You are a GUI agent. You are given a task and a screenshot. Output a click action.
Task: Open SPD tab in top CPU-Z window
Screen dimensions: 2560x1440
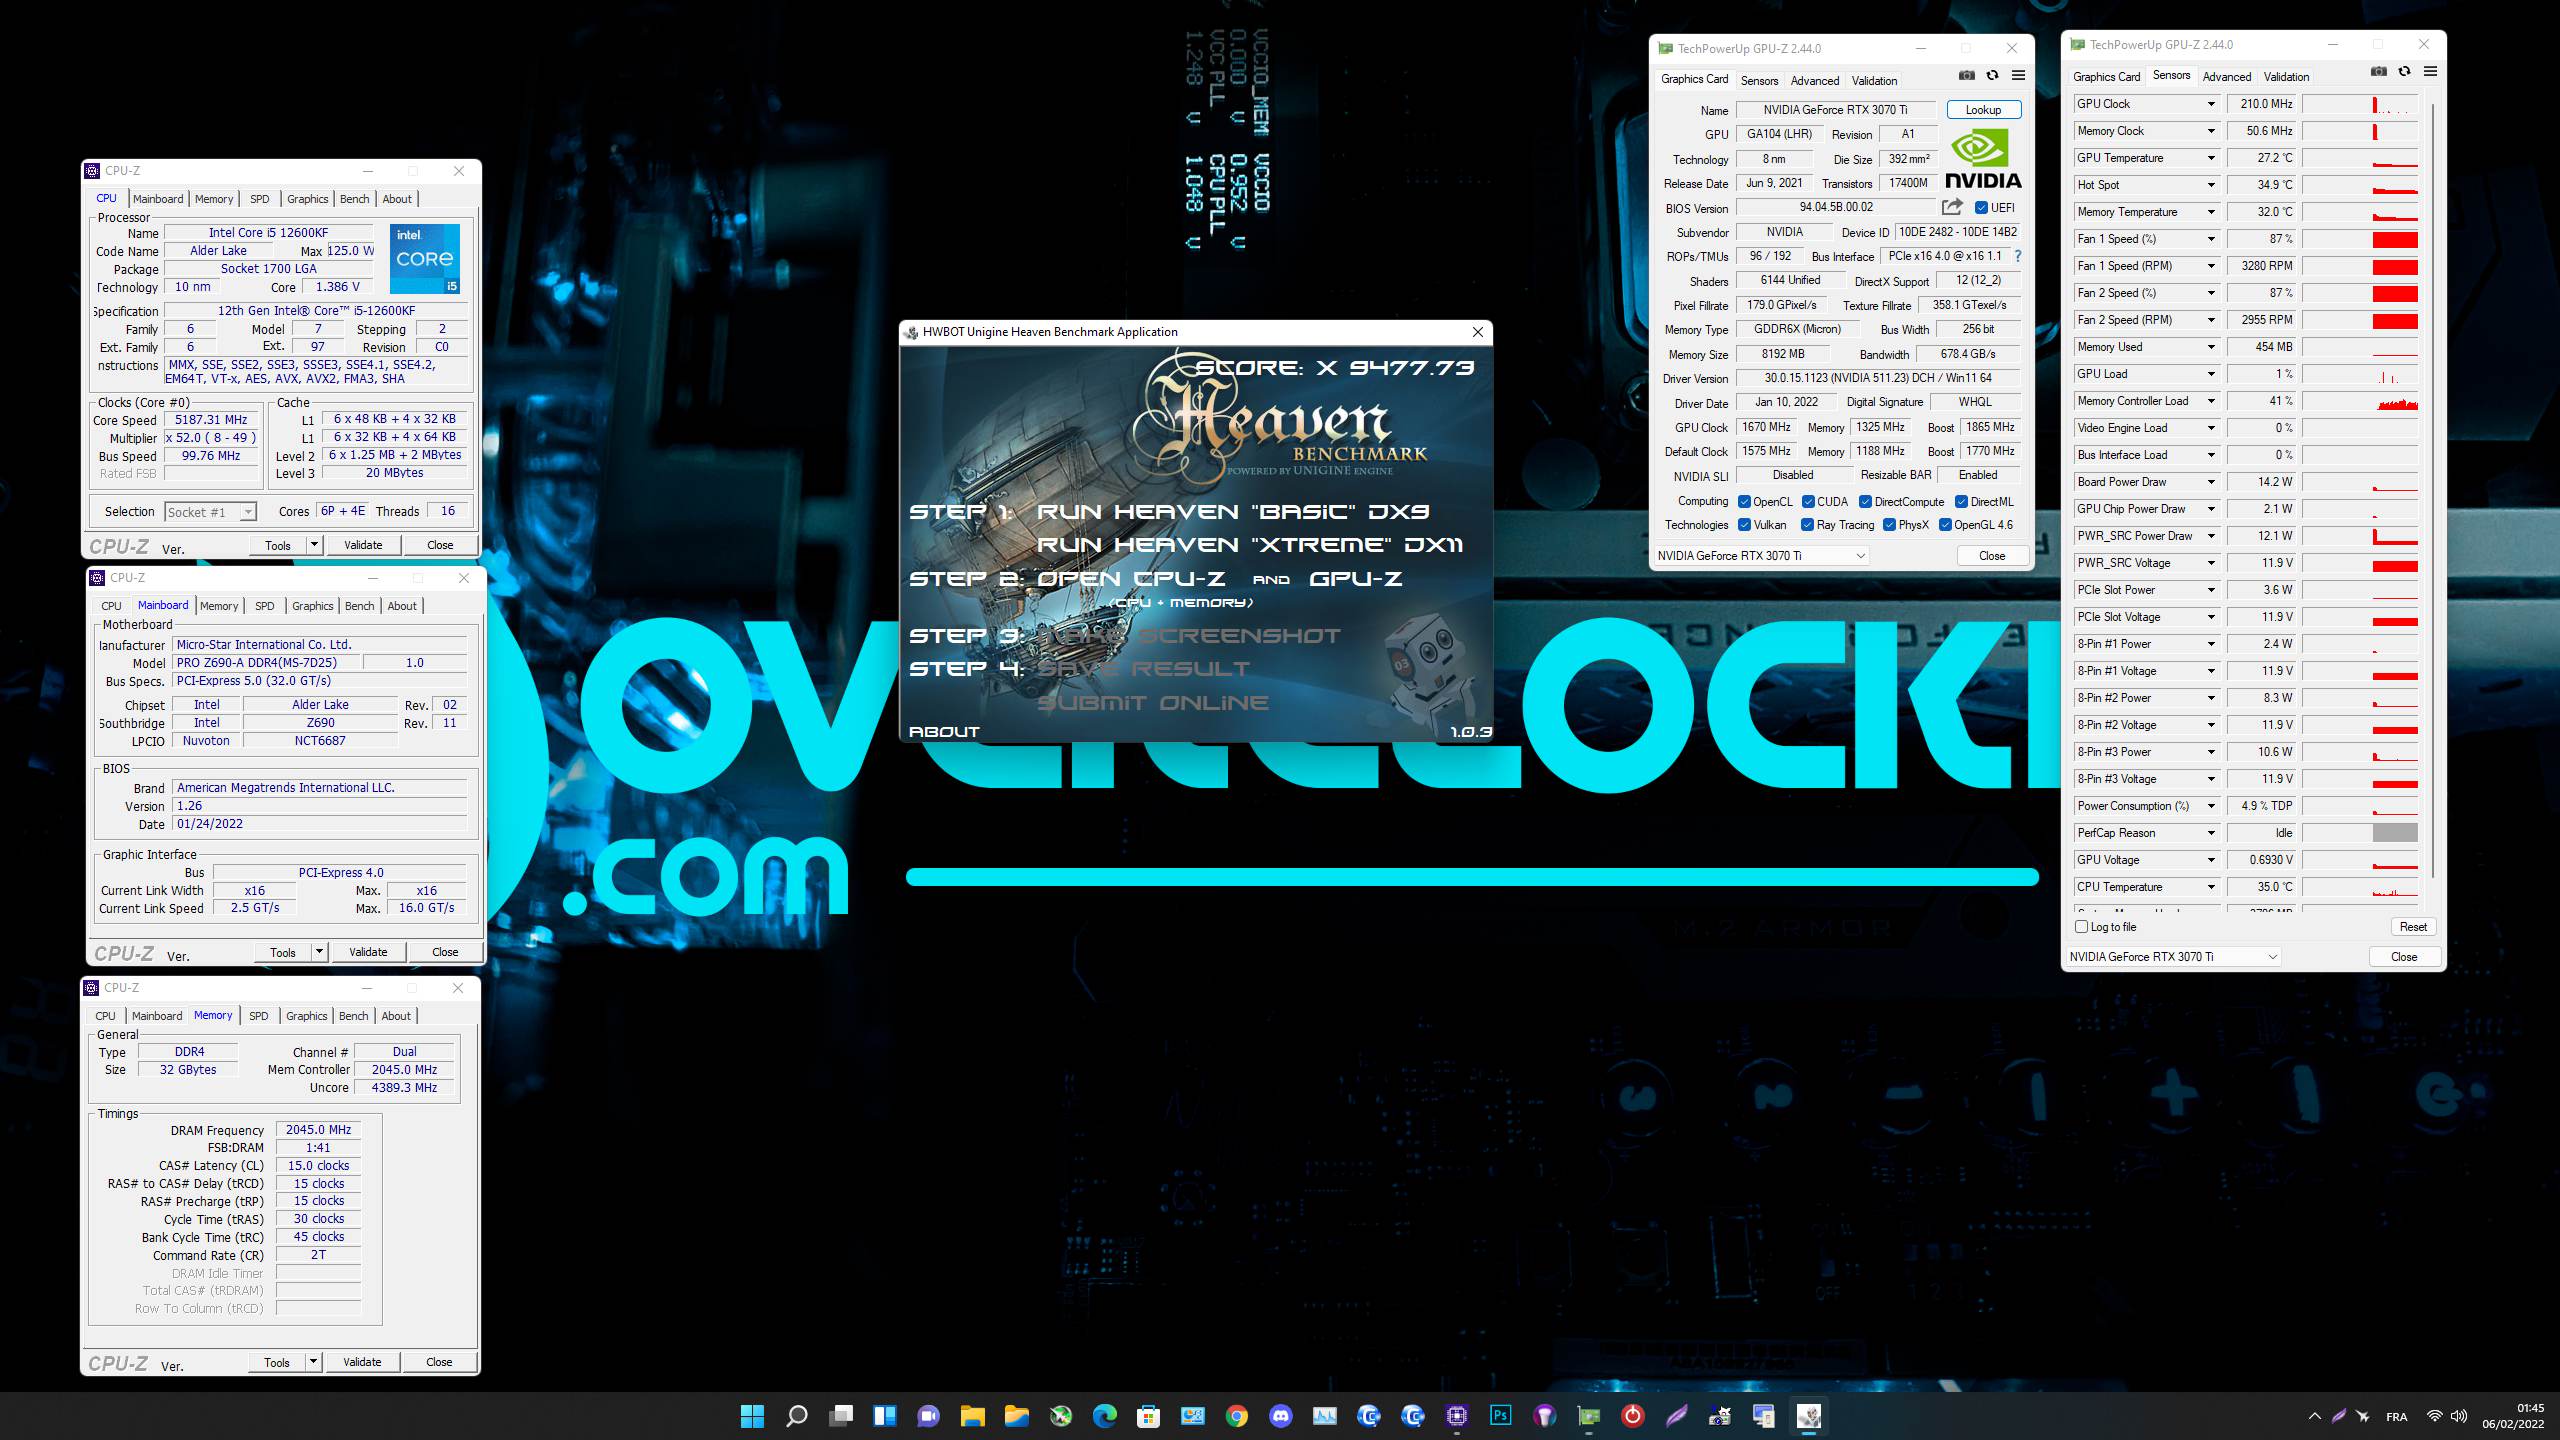[x=260, y=199]
